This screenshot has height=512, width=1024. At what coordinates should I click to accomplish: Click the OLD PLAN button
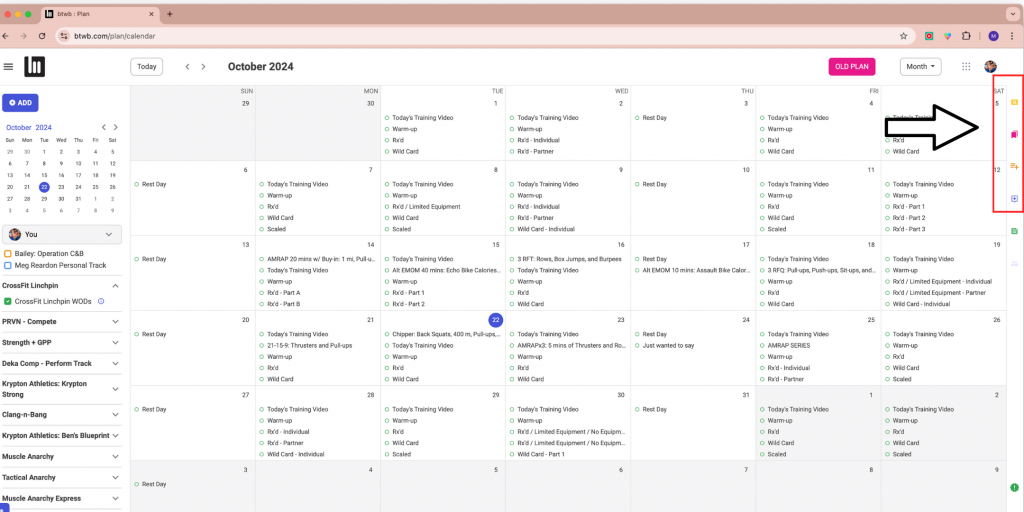coord(852,67)
